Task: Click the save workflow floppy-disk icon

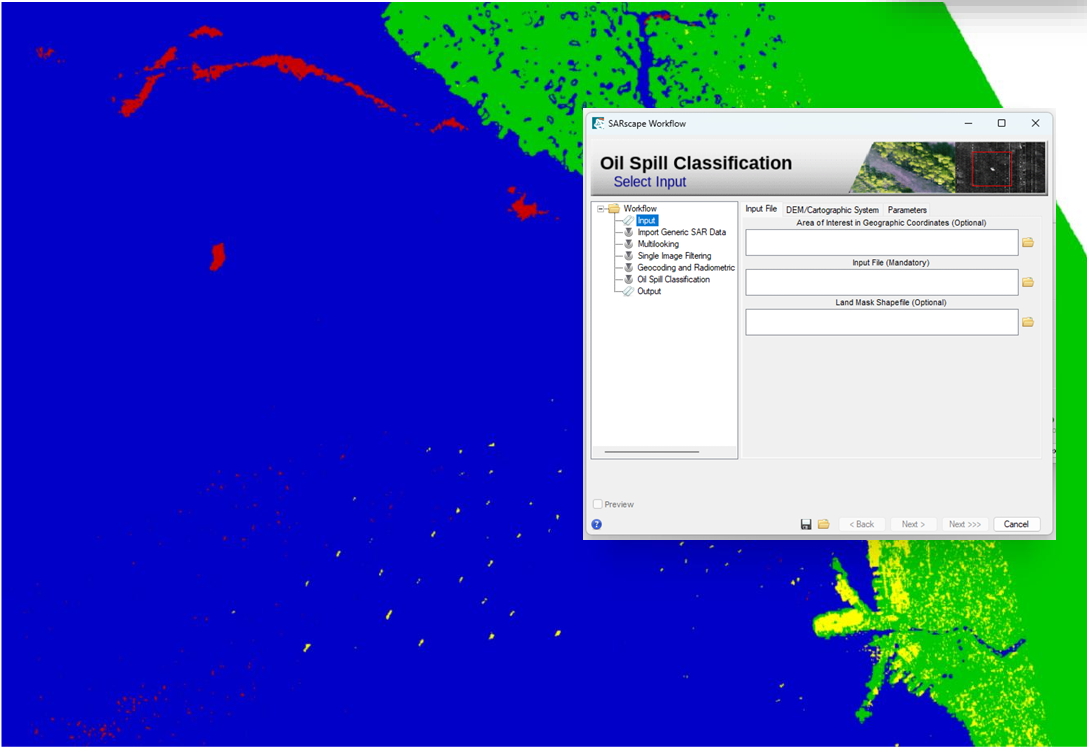Action: click(806, 525)
